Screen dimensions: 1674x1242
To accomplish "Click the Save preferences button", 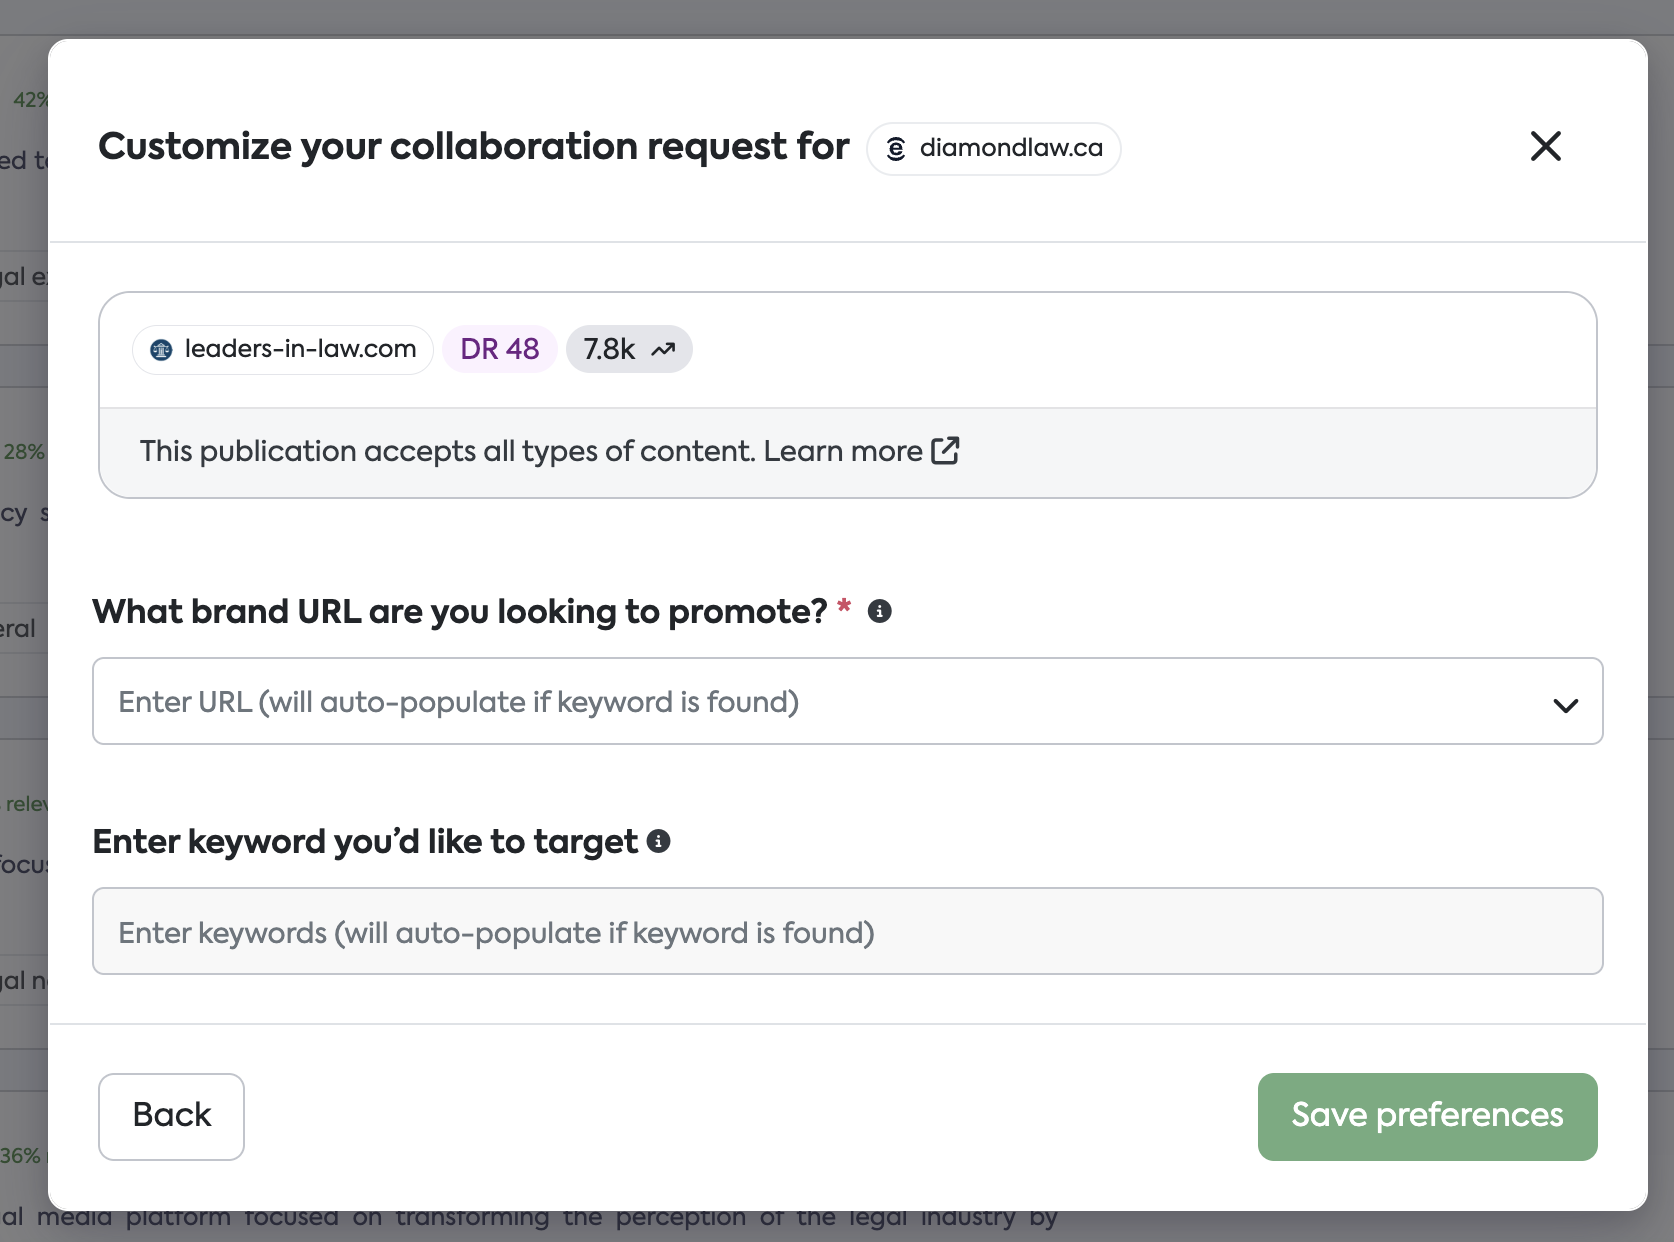I will pos(1427,1116).
